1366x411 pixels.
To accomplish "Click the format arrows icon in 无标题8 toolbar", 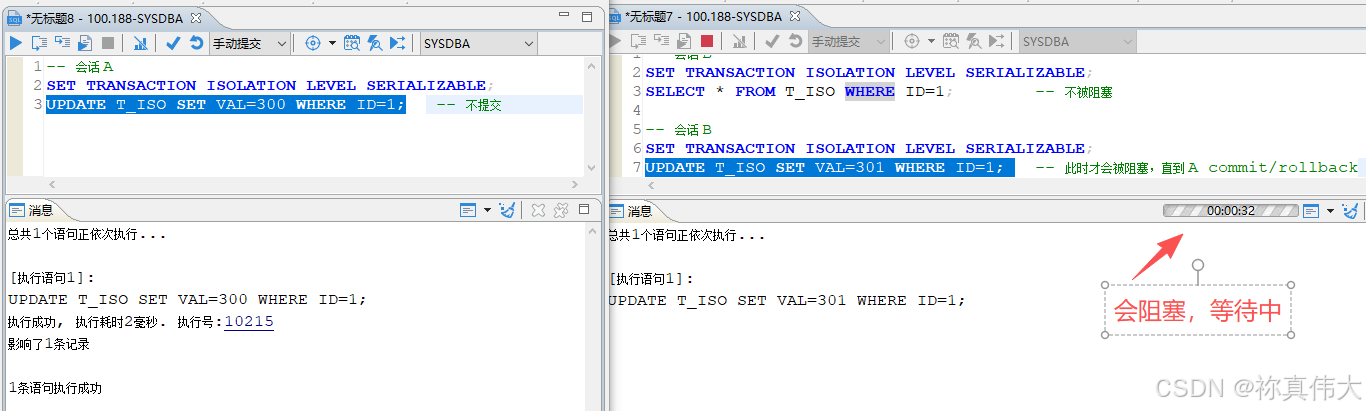I will (398, 43).
